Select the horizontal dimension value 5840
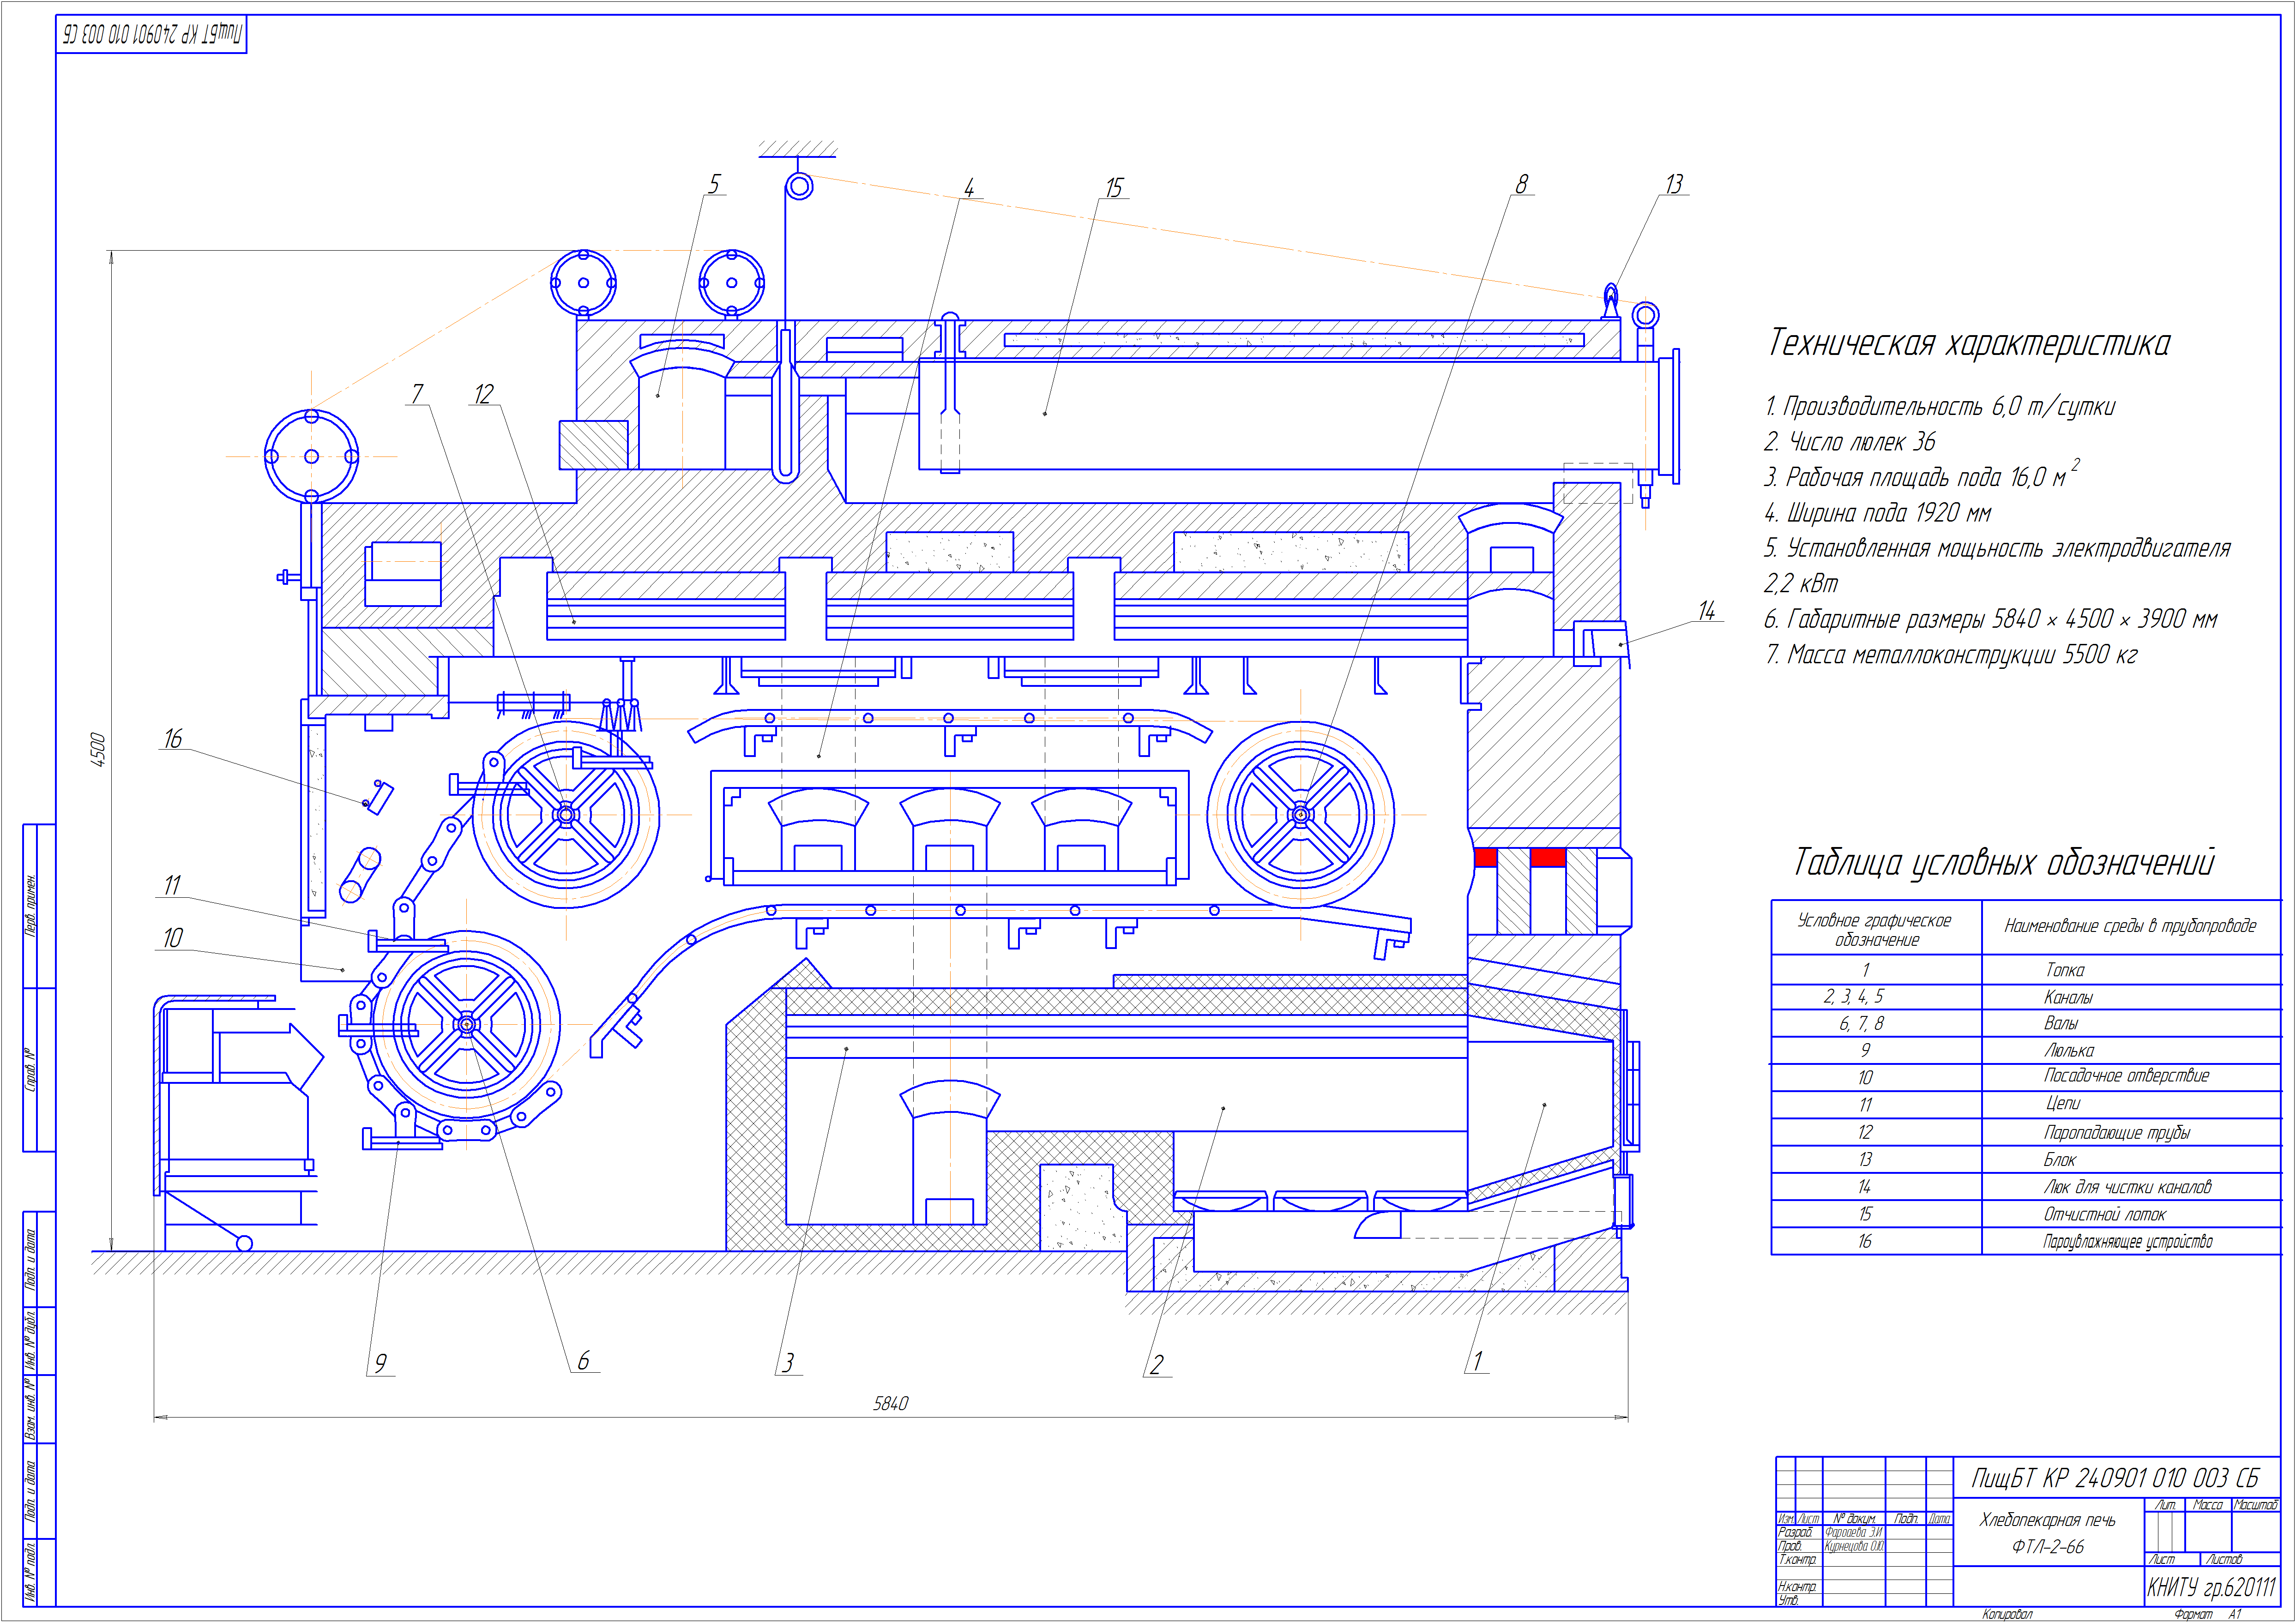 [x=890, y=1404]
